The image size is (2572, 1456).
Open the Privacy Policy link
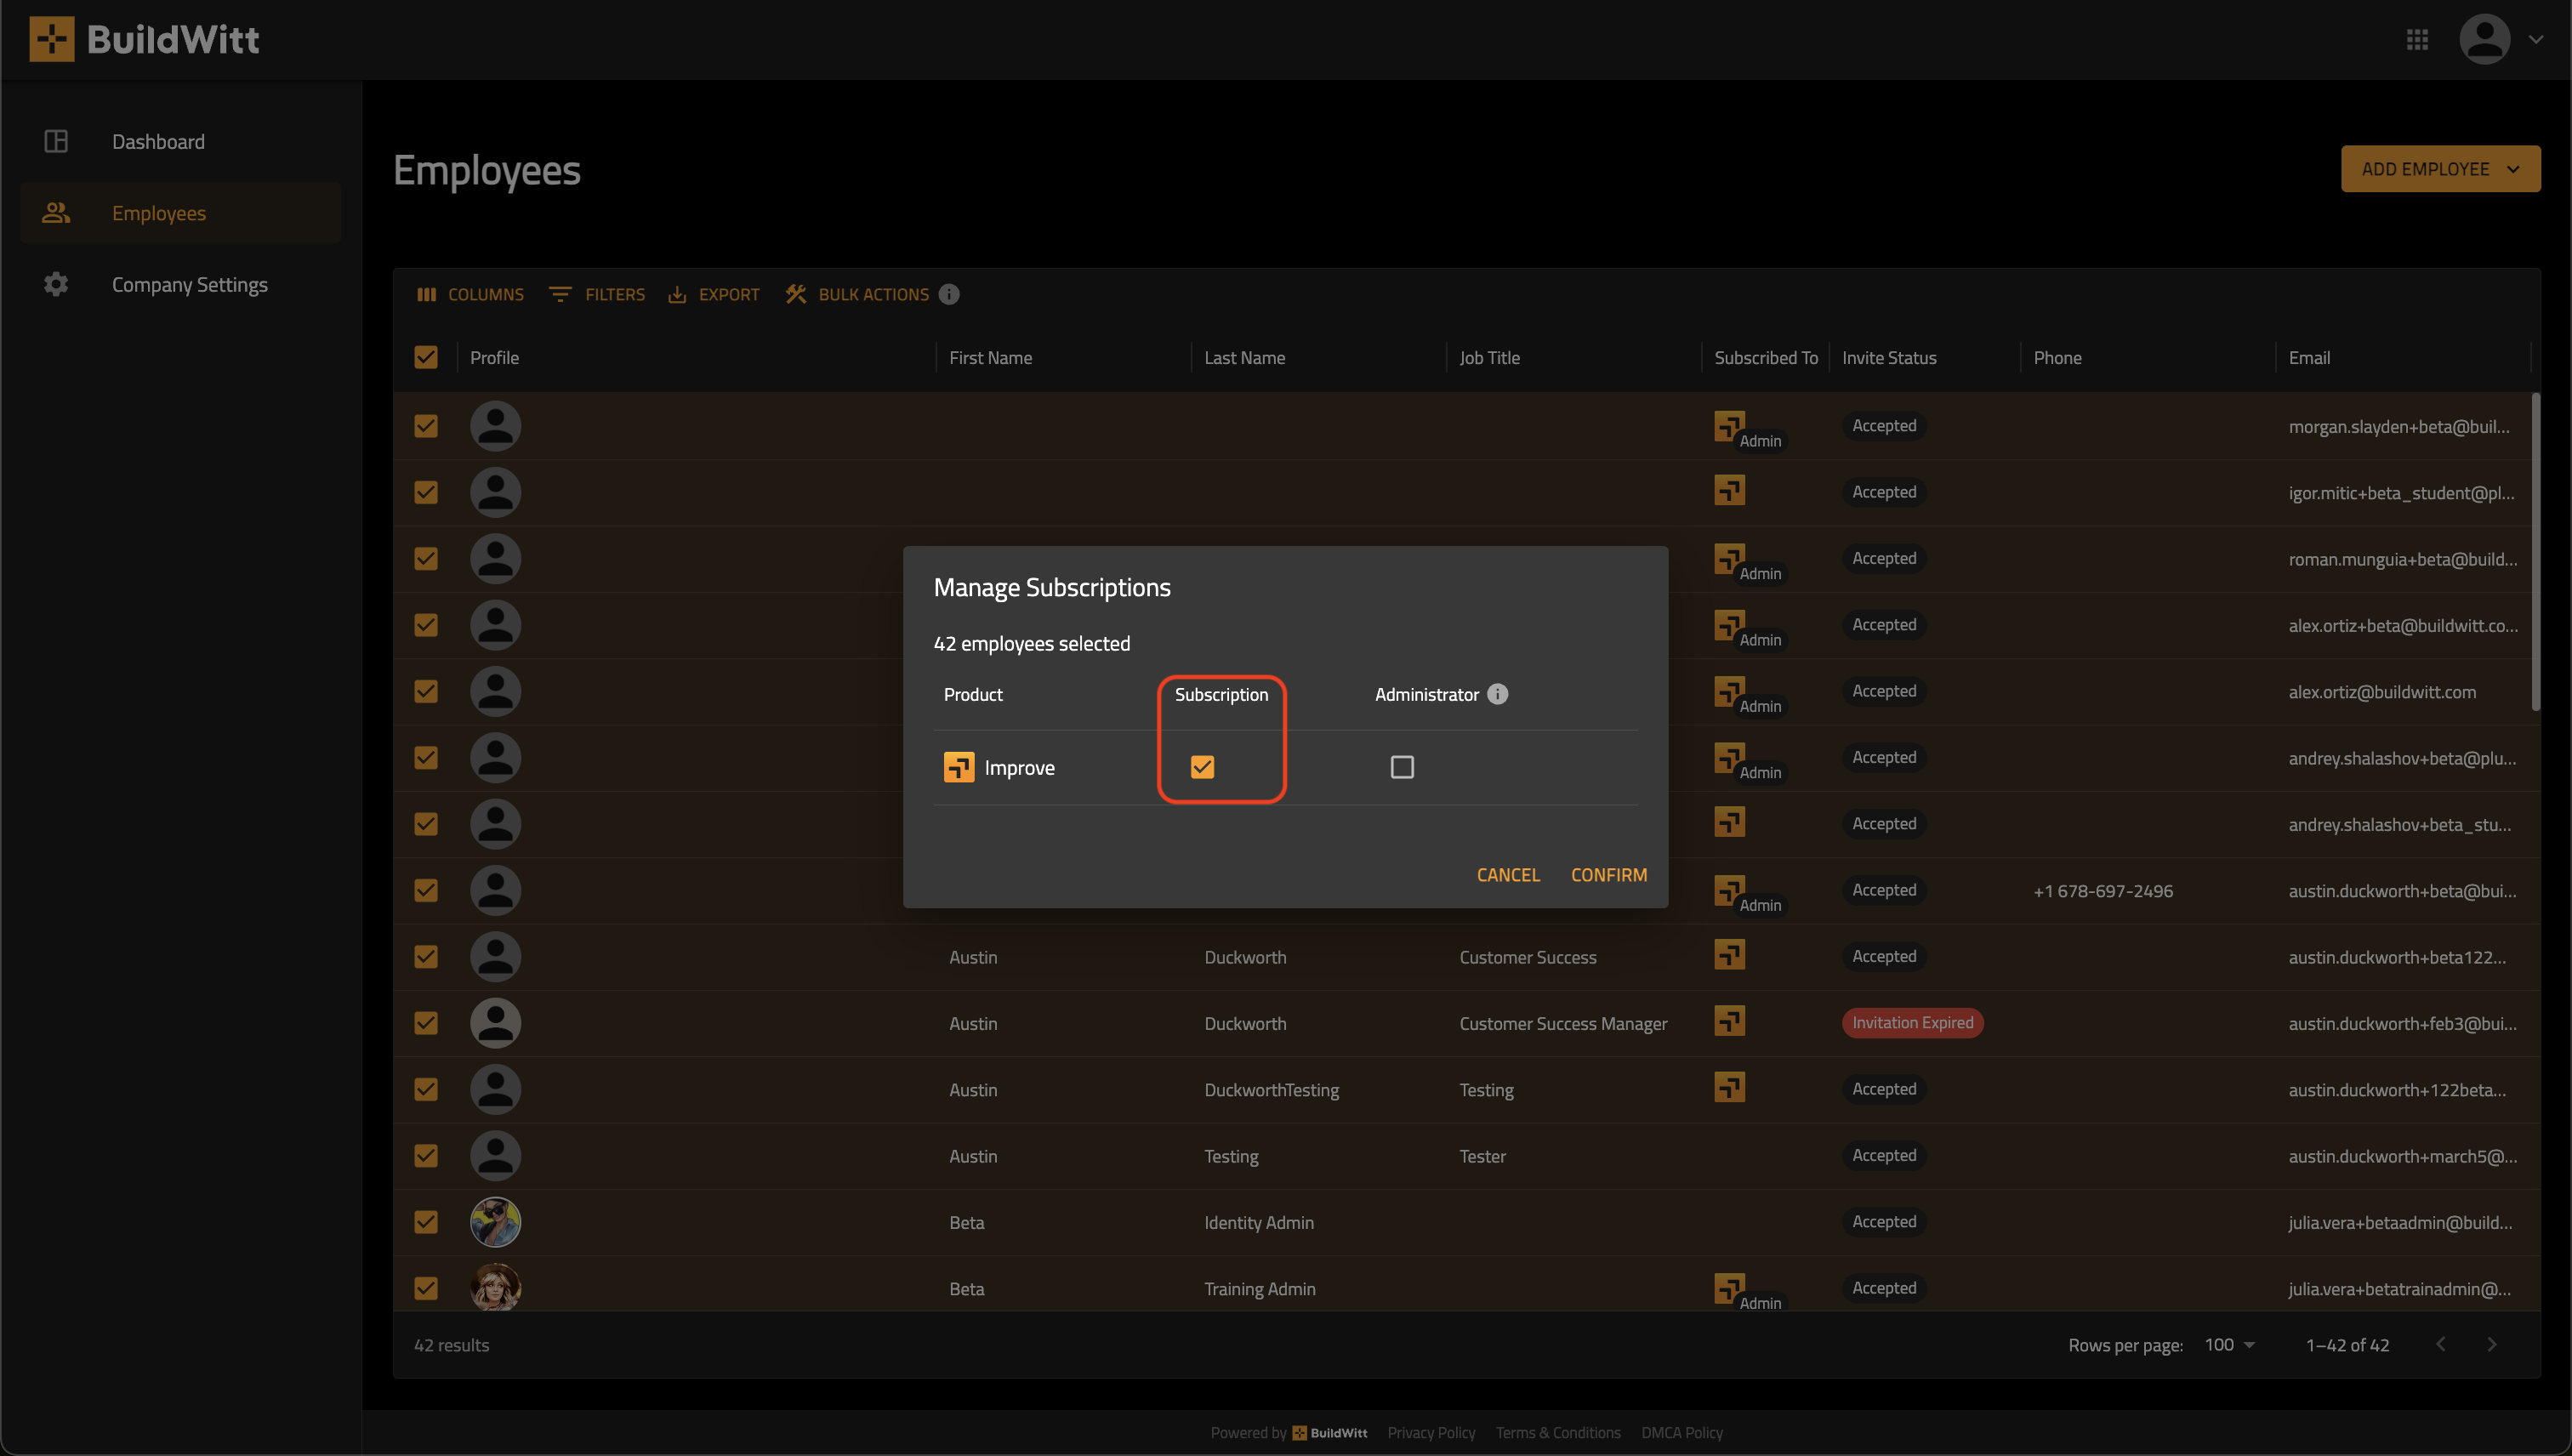[1431, 1433]
